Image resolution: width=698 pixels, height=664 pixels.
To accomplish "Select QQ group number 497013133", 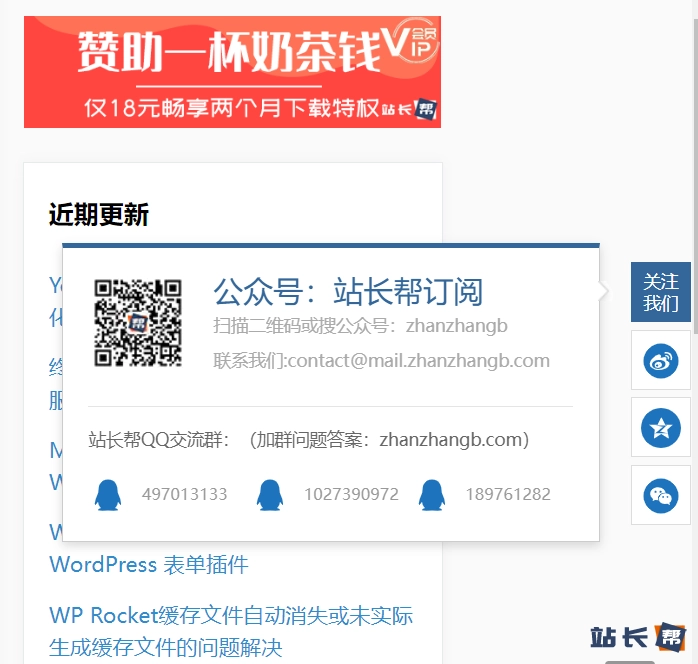I will tap(184, 495).
